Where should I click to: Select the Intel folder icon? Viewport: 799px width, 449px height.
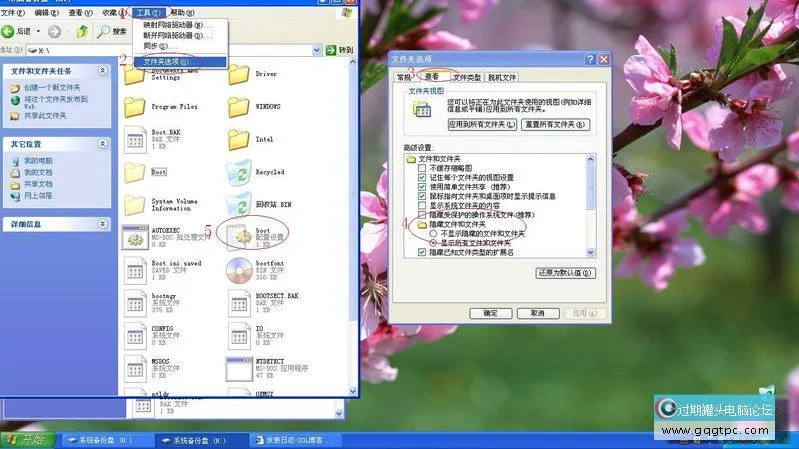click(x=238, y=140)
